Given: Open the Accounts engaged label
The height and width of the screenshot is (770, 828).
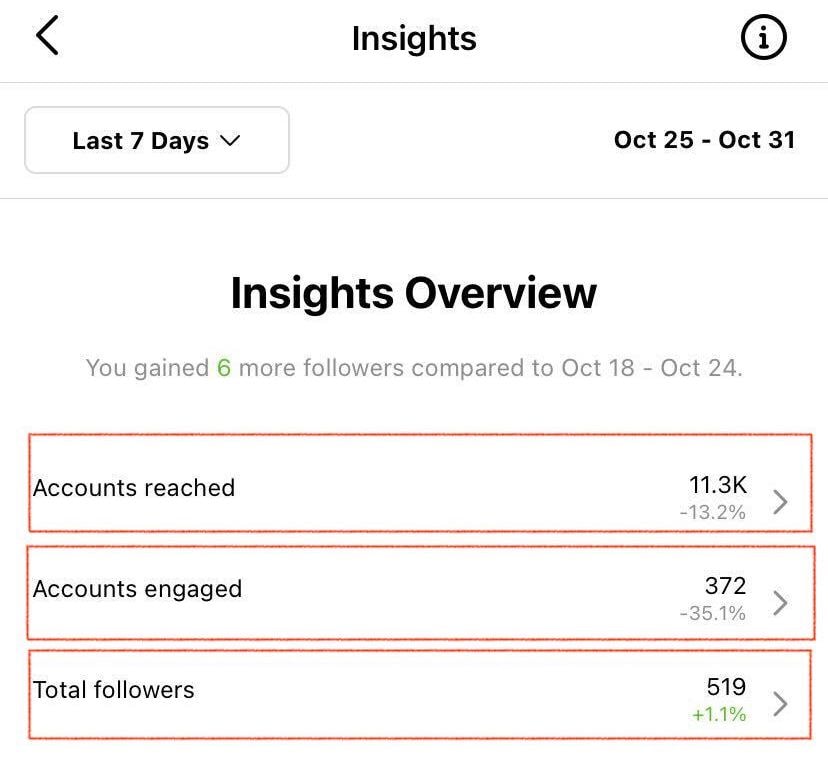Looking at the screenshot, I should coord(137,589).
